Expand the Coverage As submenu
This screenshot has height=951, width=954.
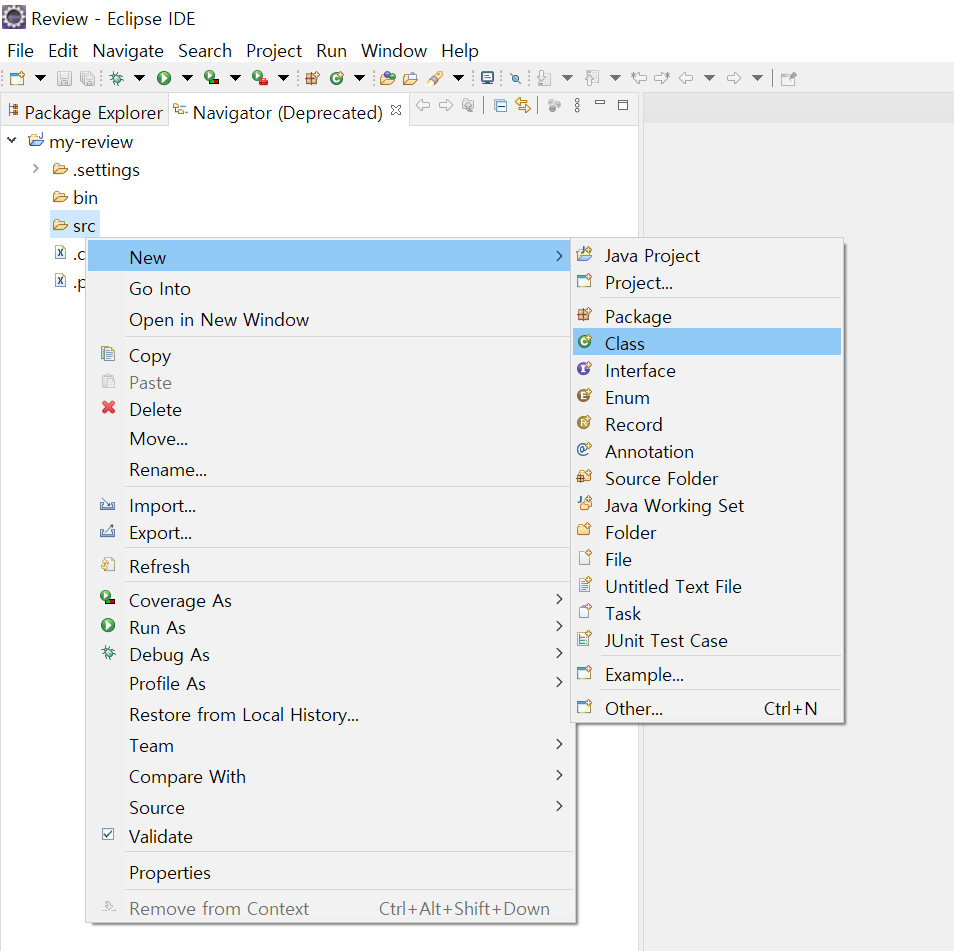[x=329, y=601]
